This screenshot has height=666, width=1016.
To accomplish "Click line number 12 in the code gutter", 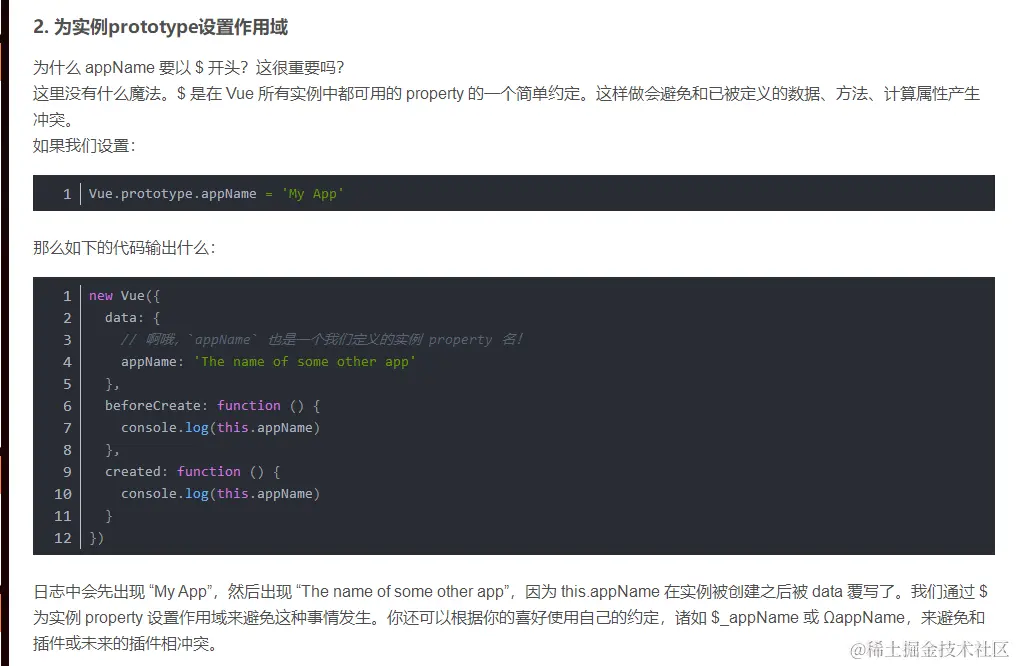I will coord(63,538).
